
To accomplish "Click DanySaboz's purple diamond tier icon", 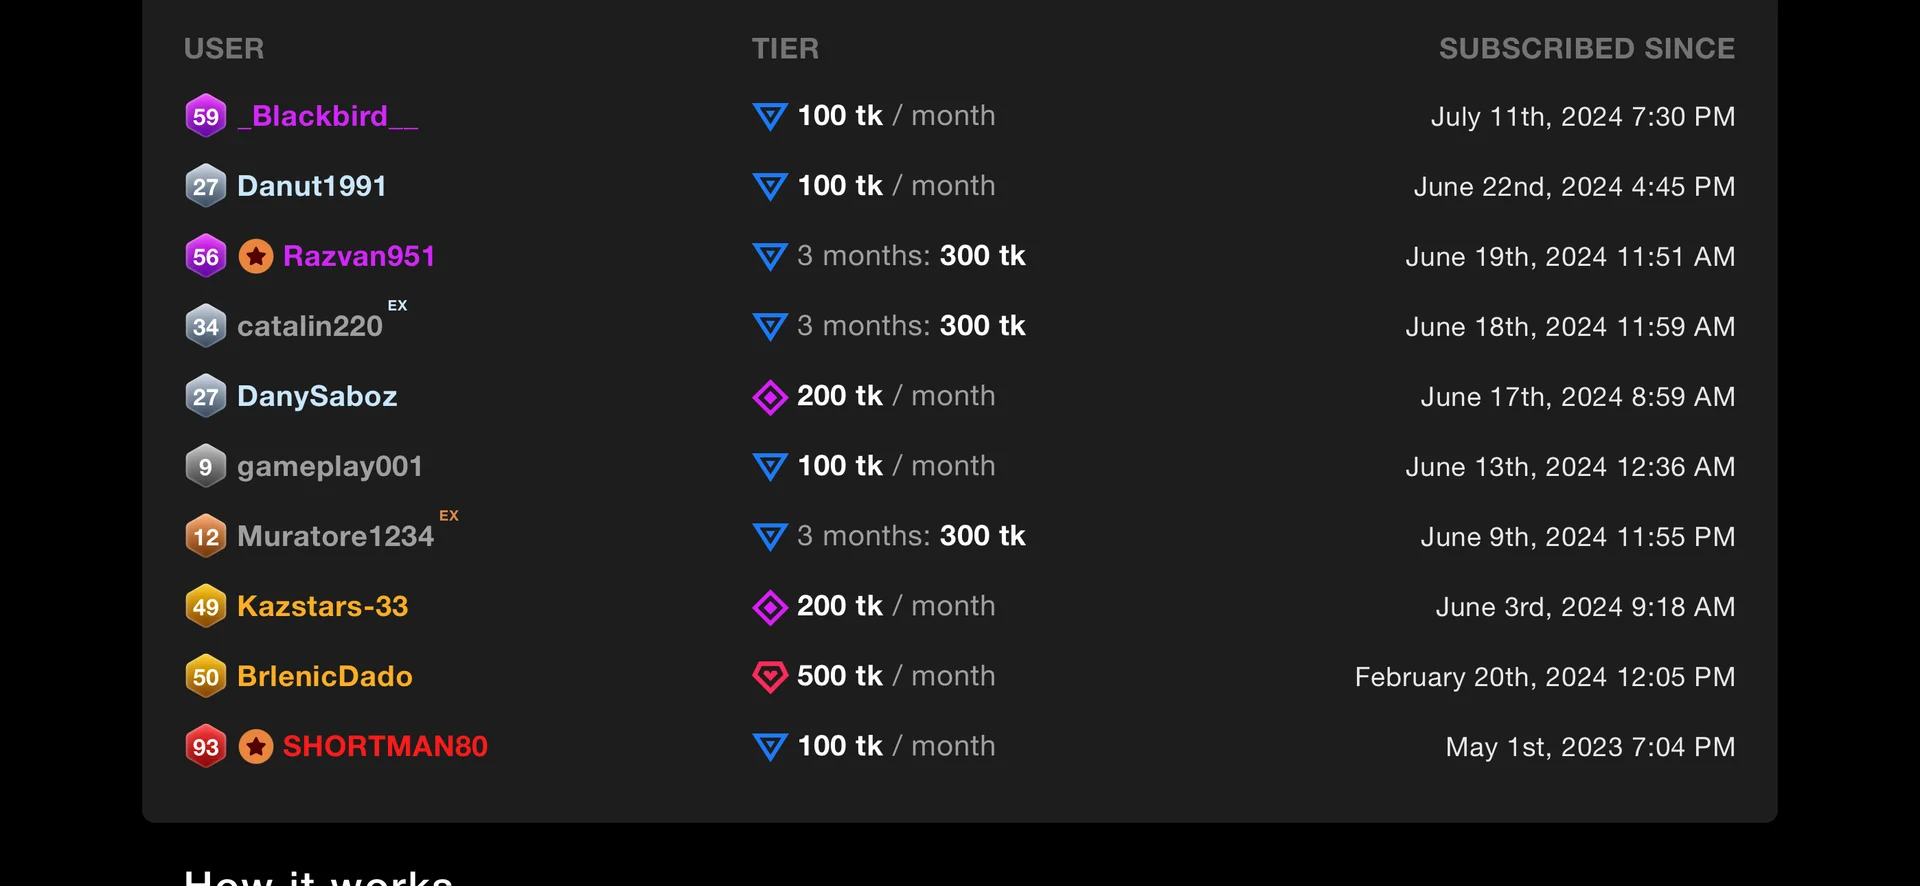I will tap(770, 397).
